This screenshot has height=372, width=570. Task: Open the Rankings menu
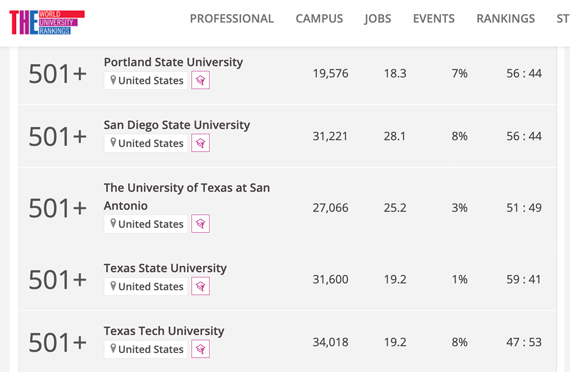[x=506, y=19]
